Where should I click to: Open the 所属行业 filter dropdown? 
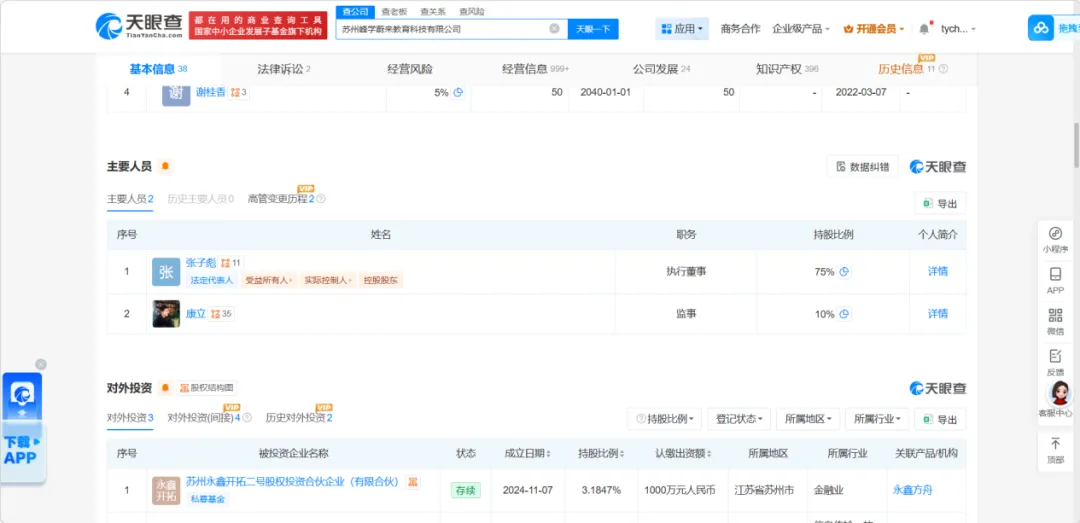point(878,419)
